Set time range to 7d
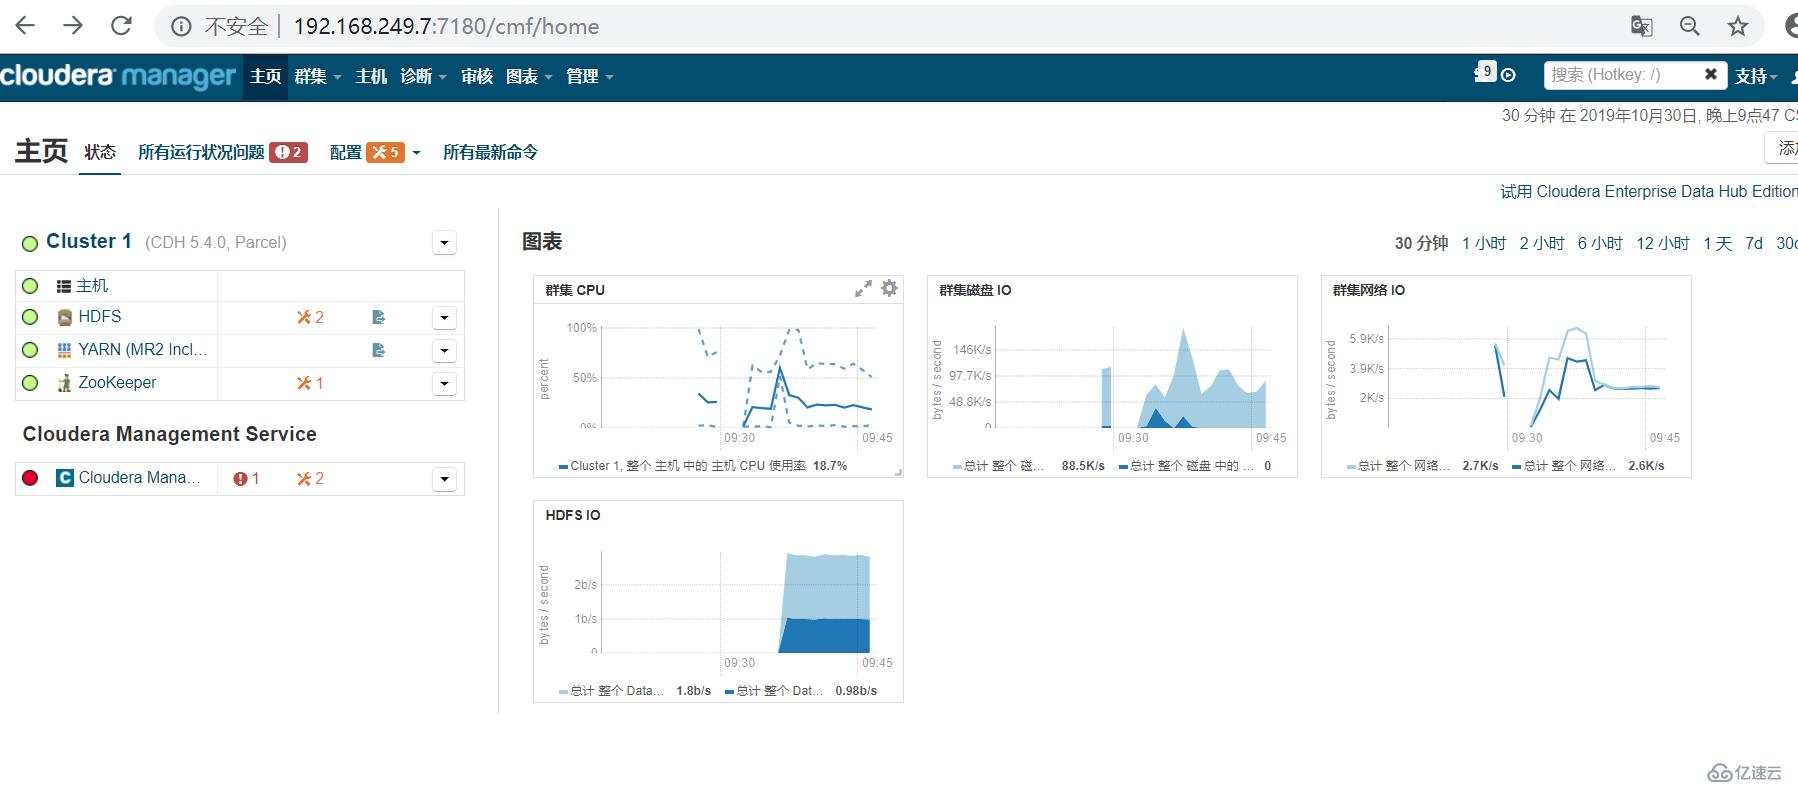The width and height of the screenshot is (1798, 785). [x=1754, y=243]
